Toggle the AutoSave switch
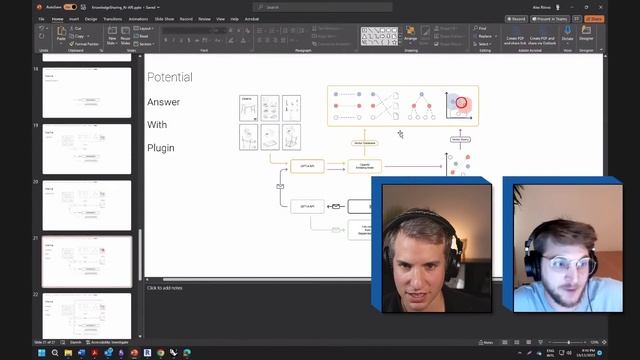The width and height of the screenshot is (640, 360). pos(70,7)
